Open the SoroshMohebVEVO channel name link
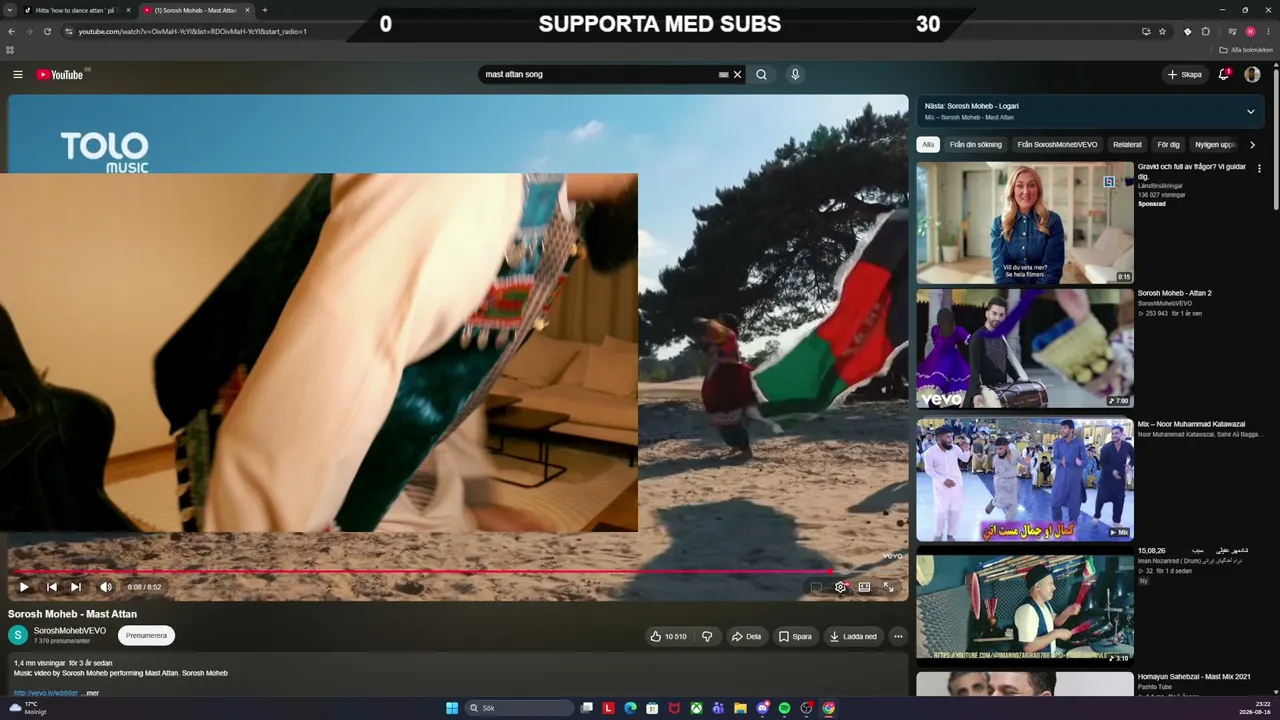 coord(70,631)
